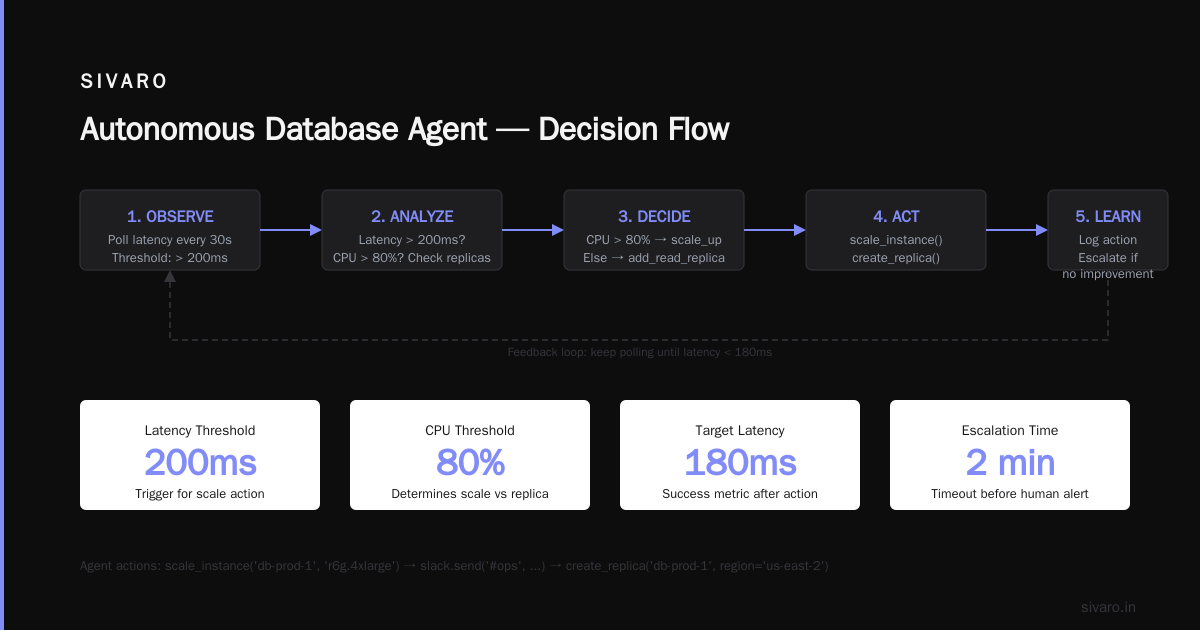Open the Target Latency 180ms card
This screenshot has height=630, width=1200.
click(740, 455)
